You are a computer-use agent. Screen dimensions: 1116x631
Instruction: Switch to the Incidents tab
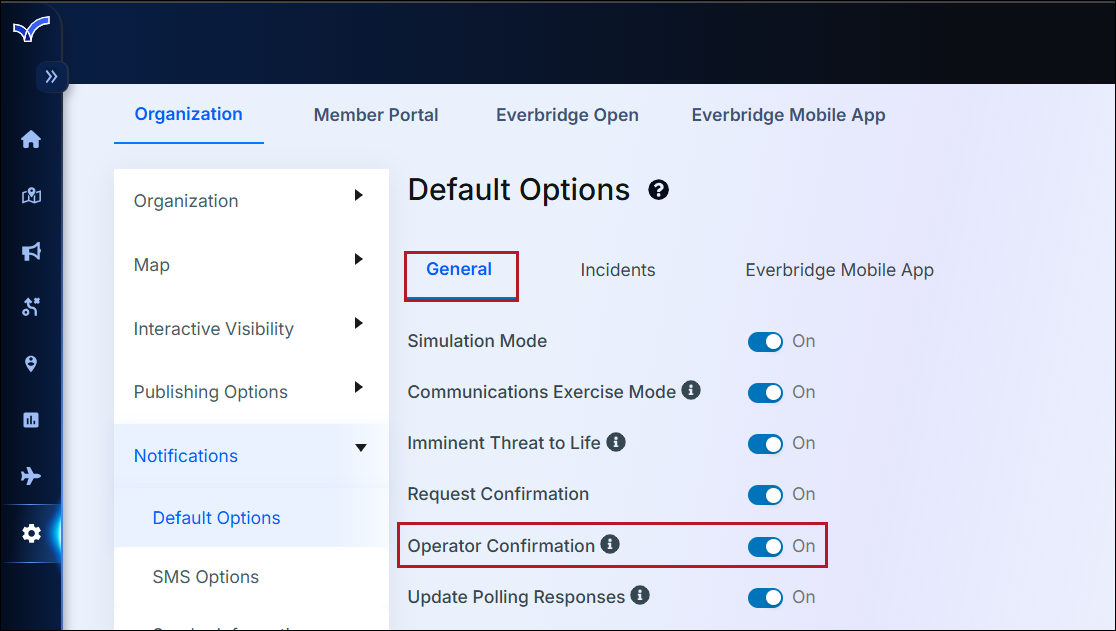617,270
